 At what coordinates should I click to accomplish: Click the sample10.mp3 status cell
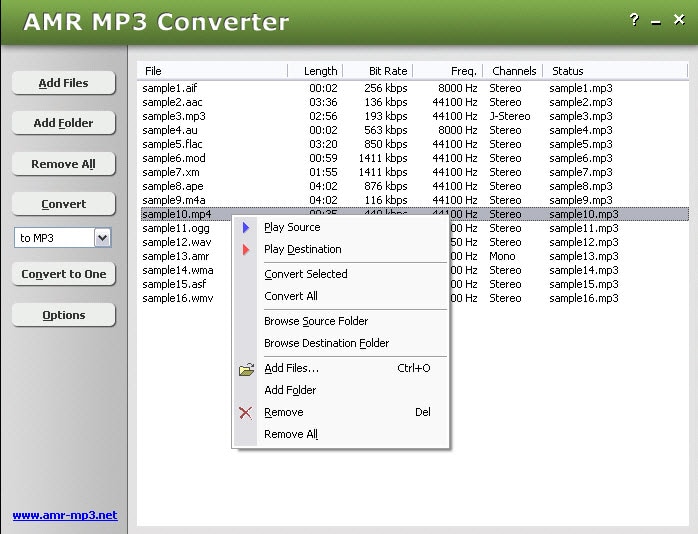tap(584, 214)
